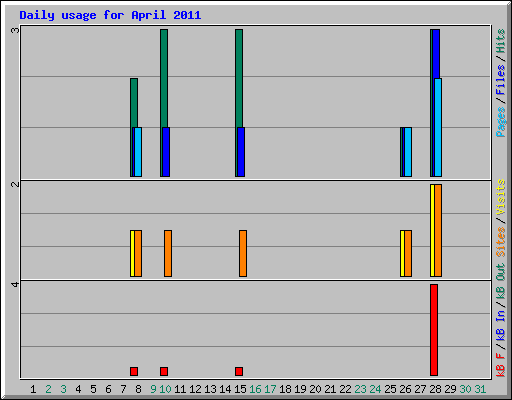
Task: Click the tall green hits bar for day 10
Action: point(164,78)
